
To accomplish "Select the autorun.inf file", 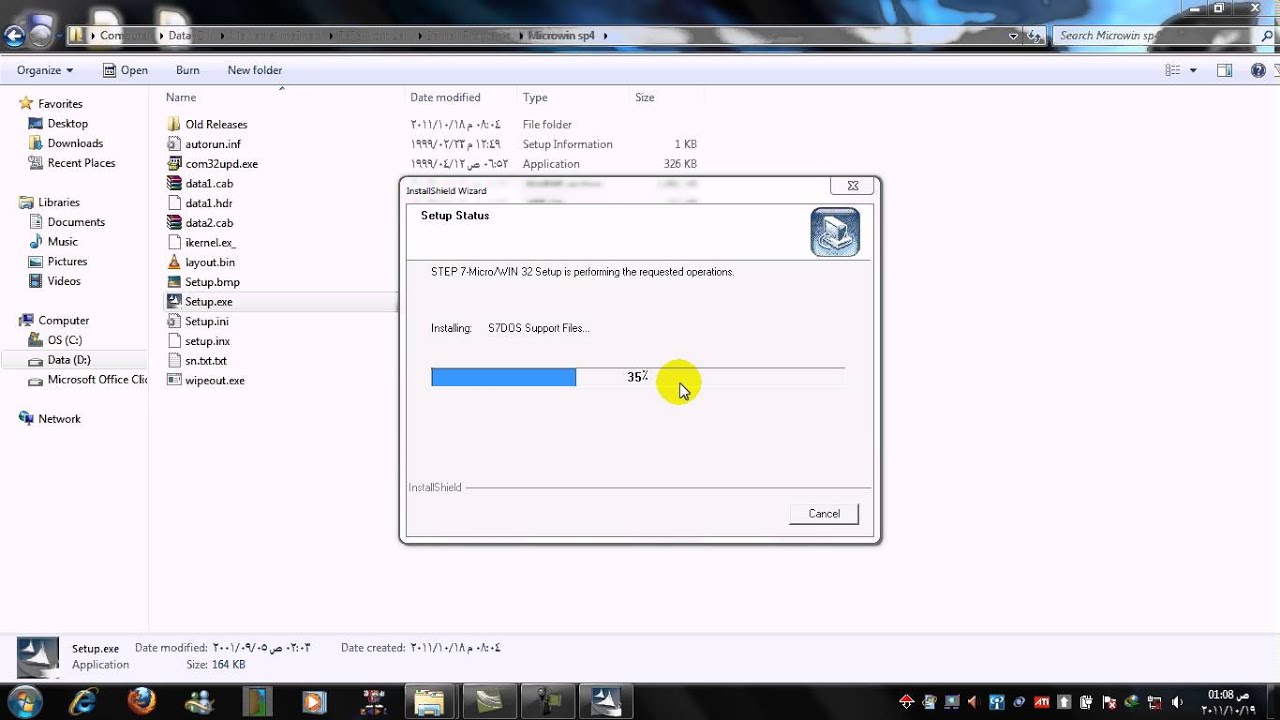I will coord(213,144).
